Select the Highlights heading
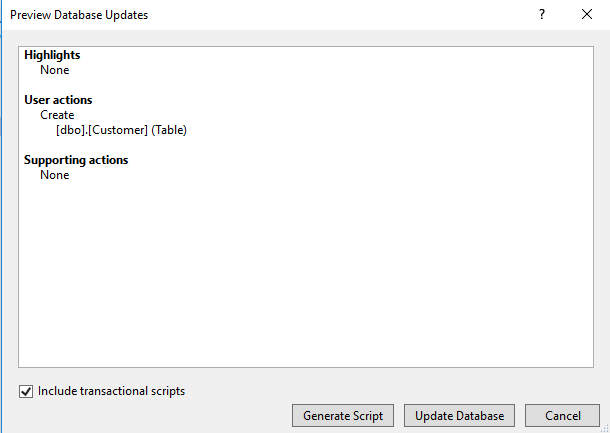The width and height of the screenshot is (610, 433). coord(52,55)
